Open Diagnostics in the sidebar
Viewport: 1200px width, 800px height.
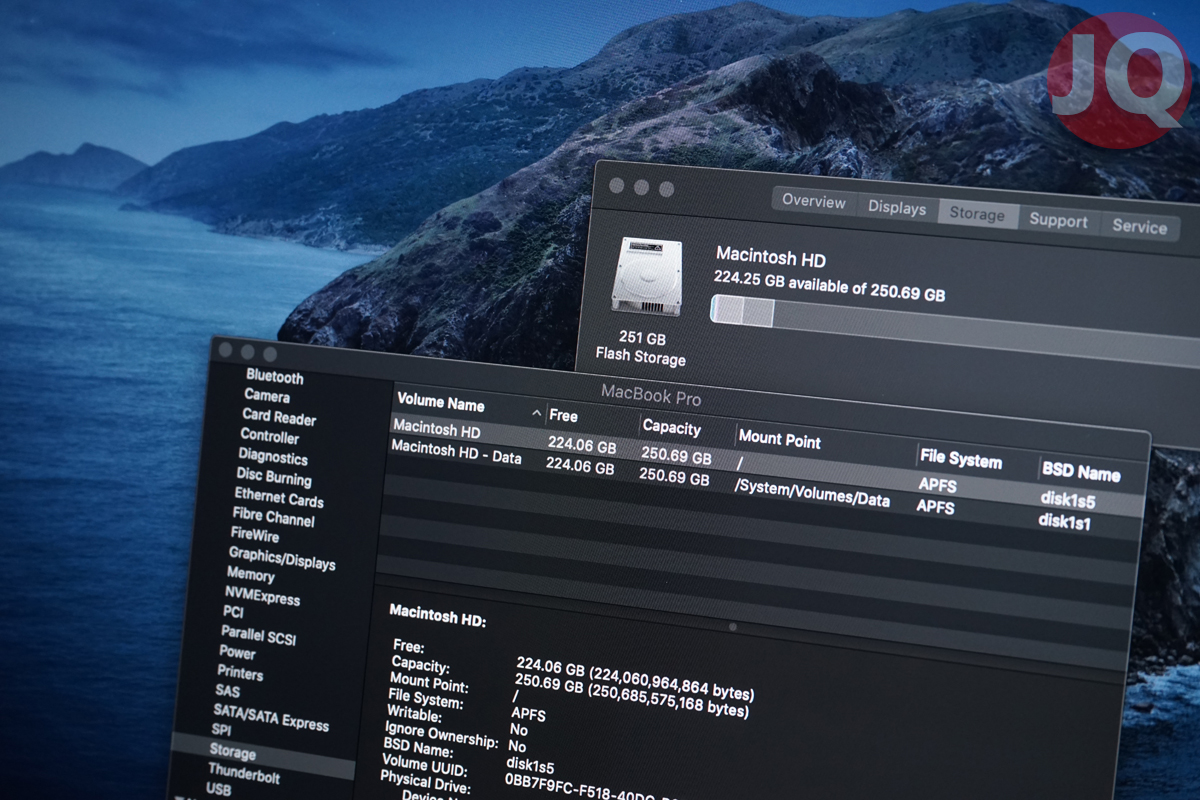[x=273, y=456]
